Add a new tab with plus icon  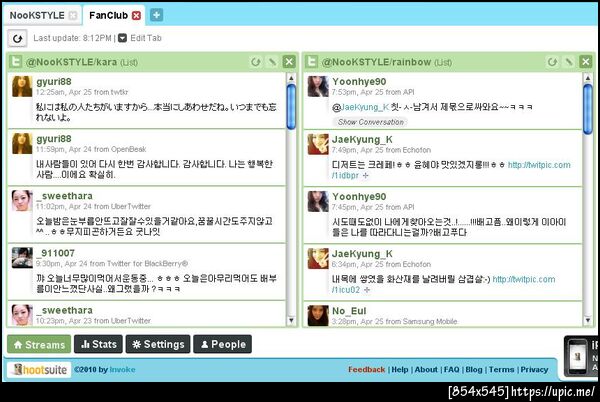click(x=156, y=15)
